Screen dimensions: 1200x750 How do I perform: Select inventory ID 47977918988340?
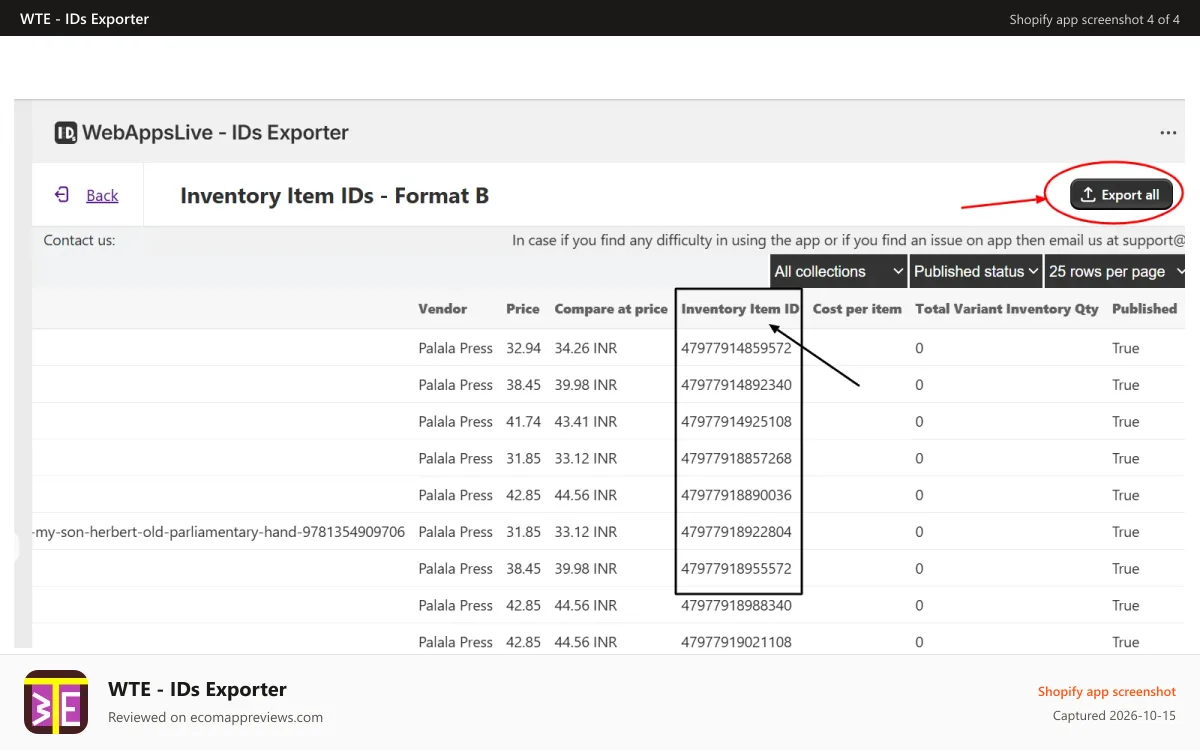coord(736,605)
